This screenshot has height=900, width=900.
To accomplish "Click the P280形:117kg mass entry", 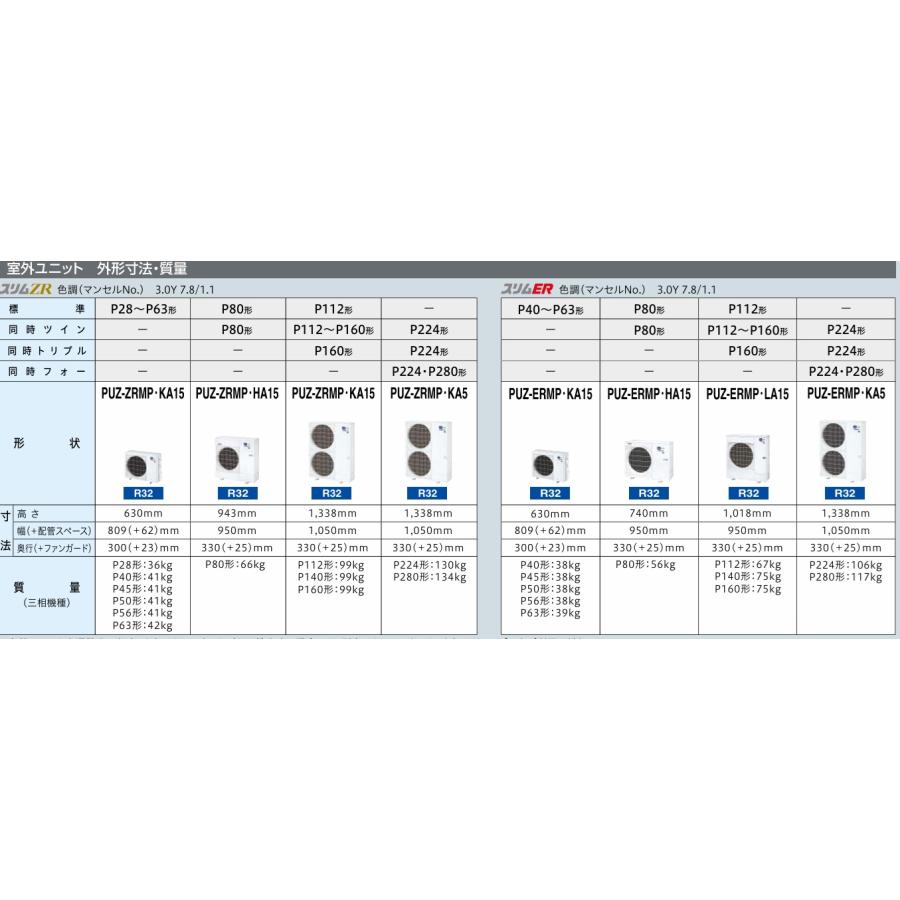I will [845, 577].
